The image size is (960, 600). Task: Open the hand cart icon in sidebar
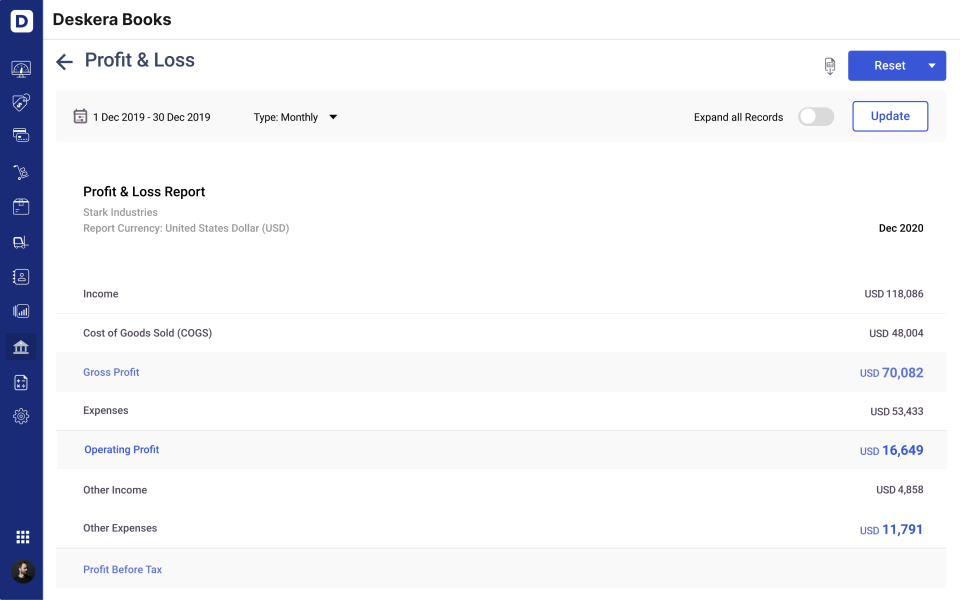pos(21,172)
